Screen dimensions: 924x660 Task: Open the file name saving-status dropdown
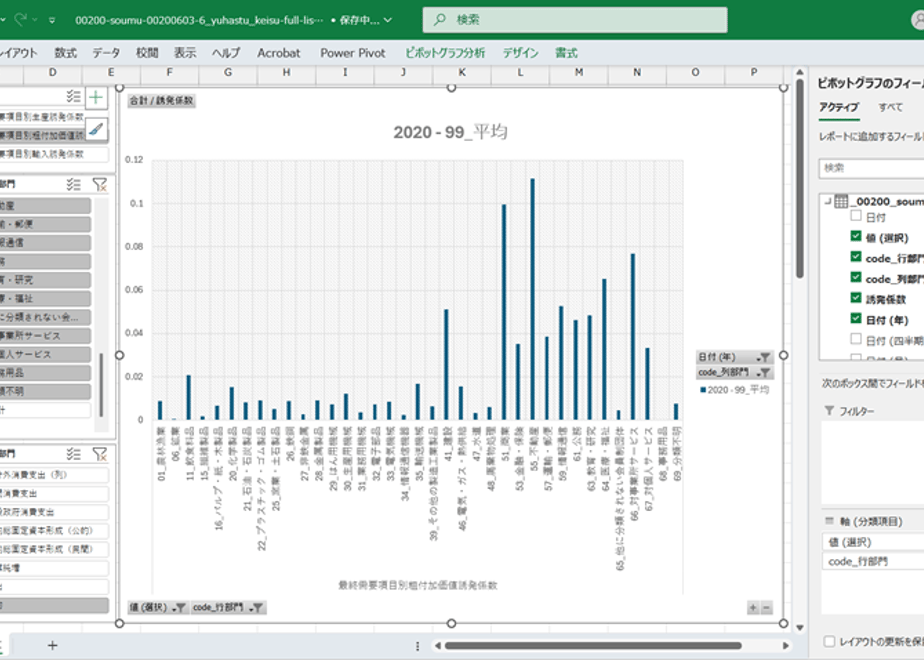(388, 20)
